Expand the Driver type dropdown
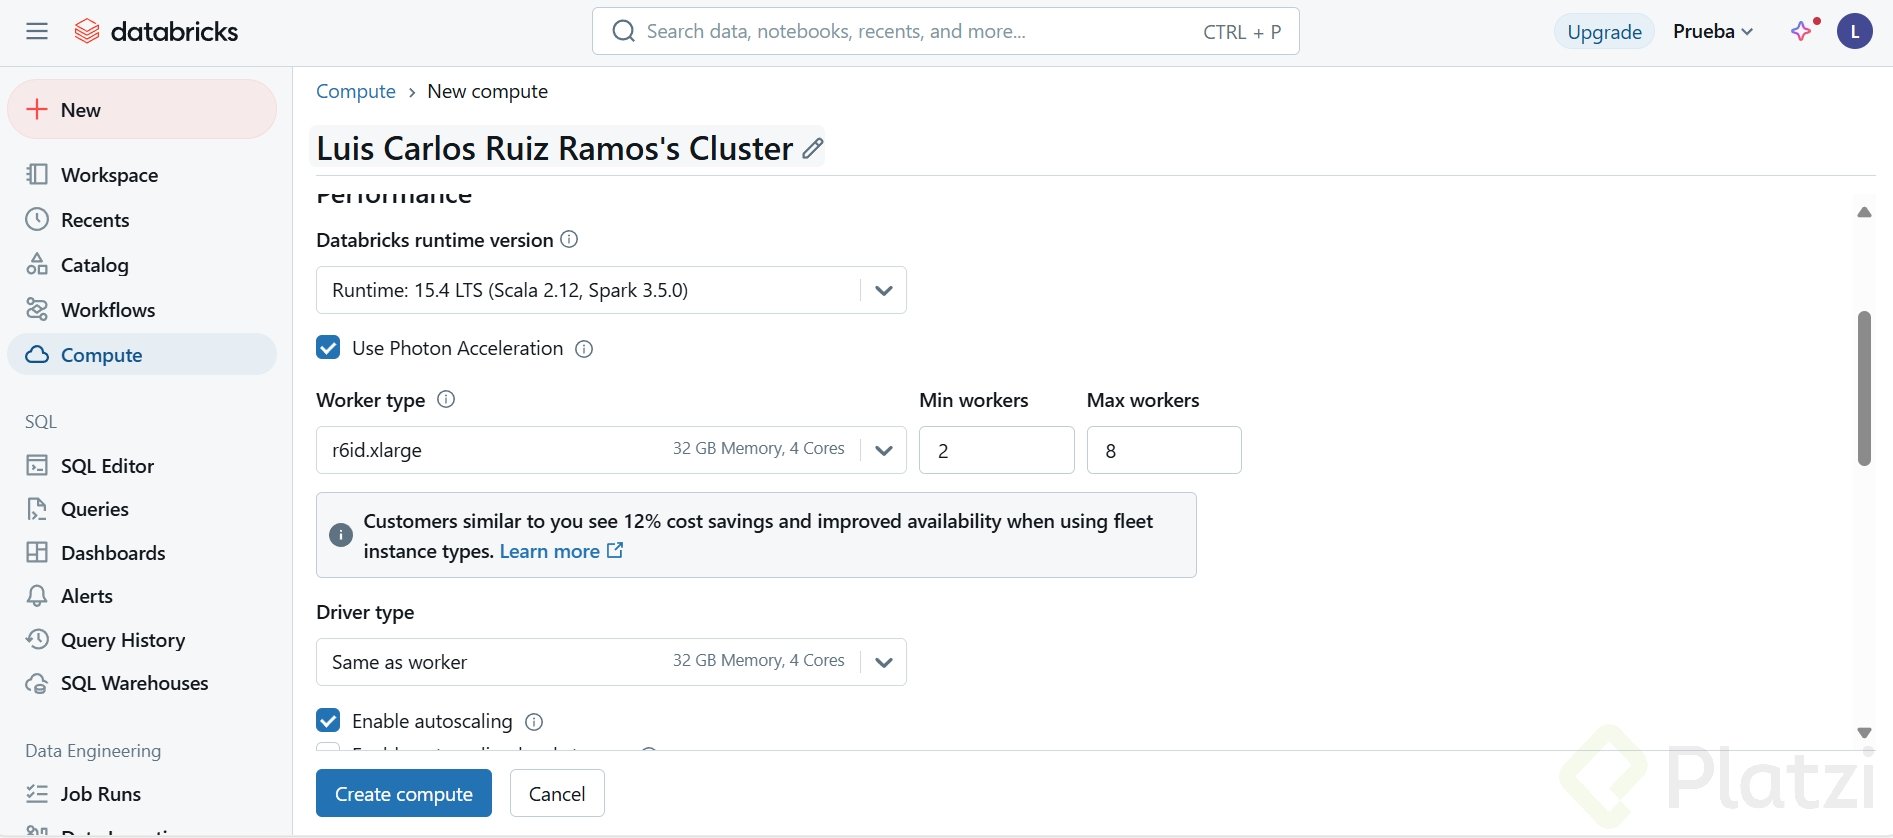1893x838 pixels. tap(883, 662)
